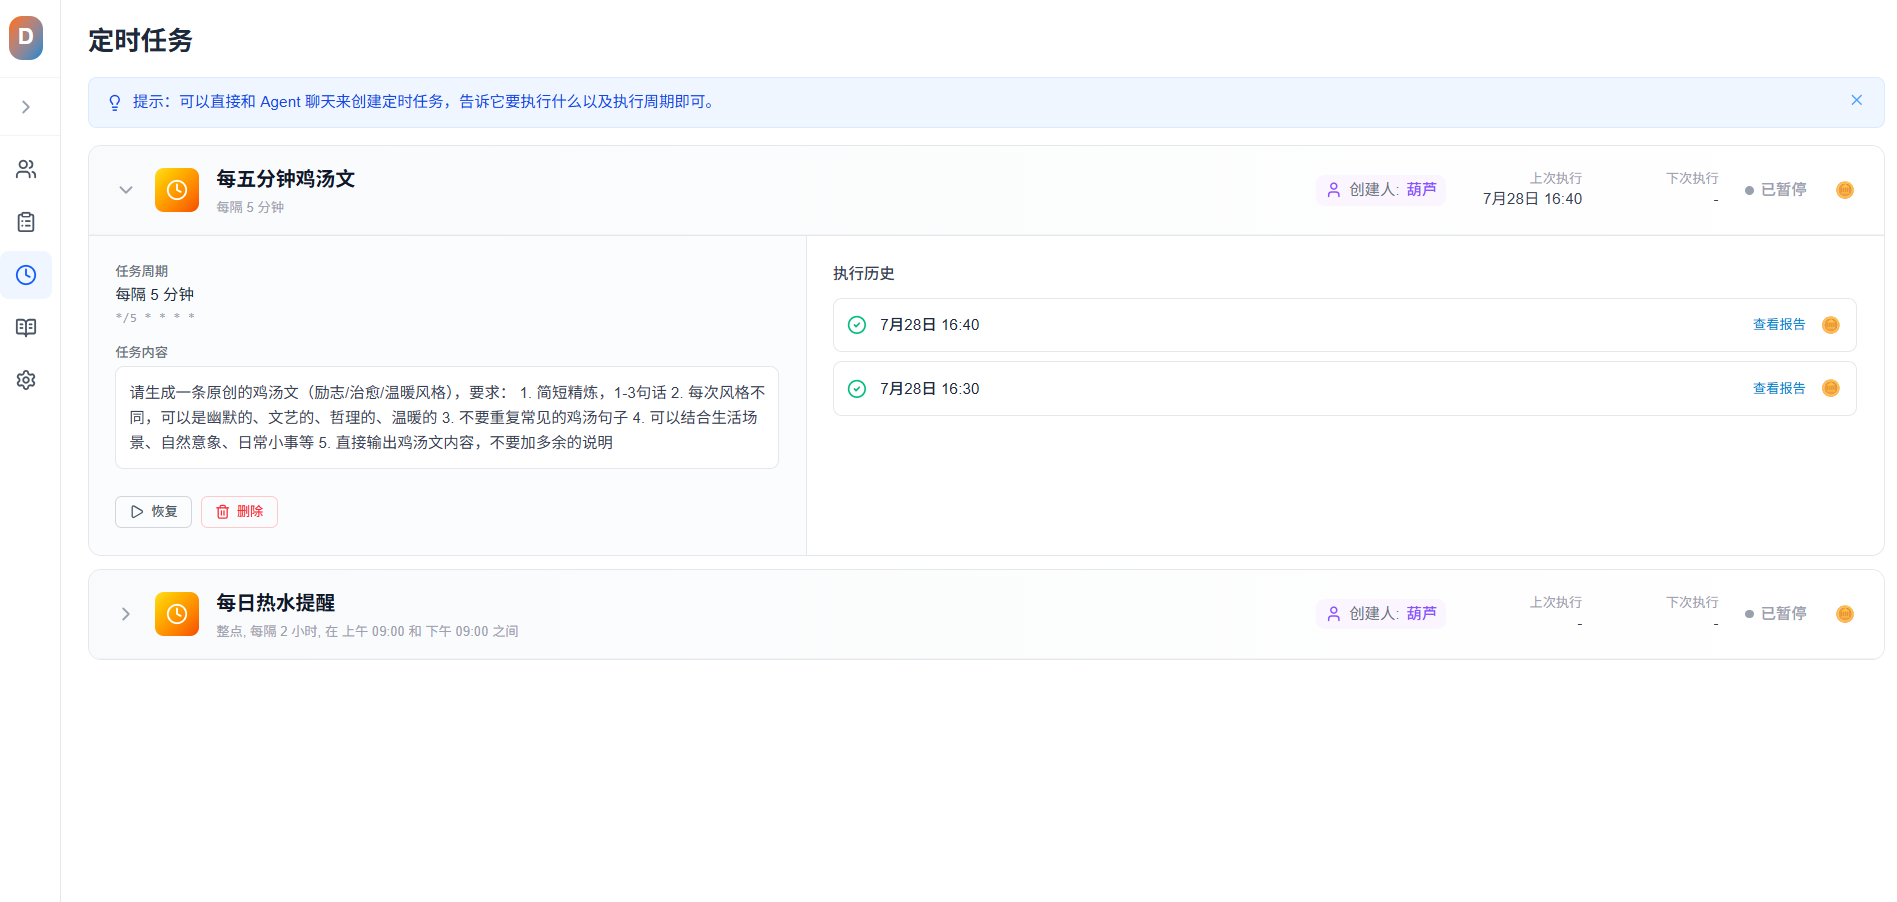
Task: View report for 7月28日 16:30 run
Action: [1779, 389]
